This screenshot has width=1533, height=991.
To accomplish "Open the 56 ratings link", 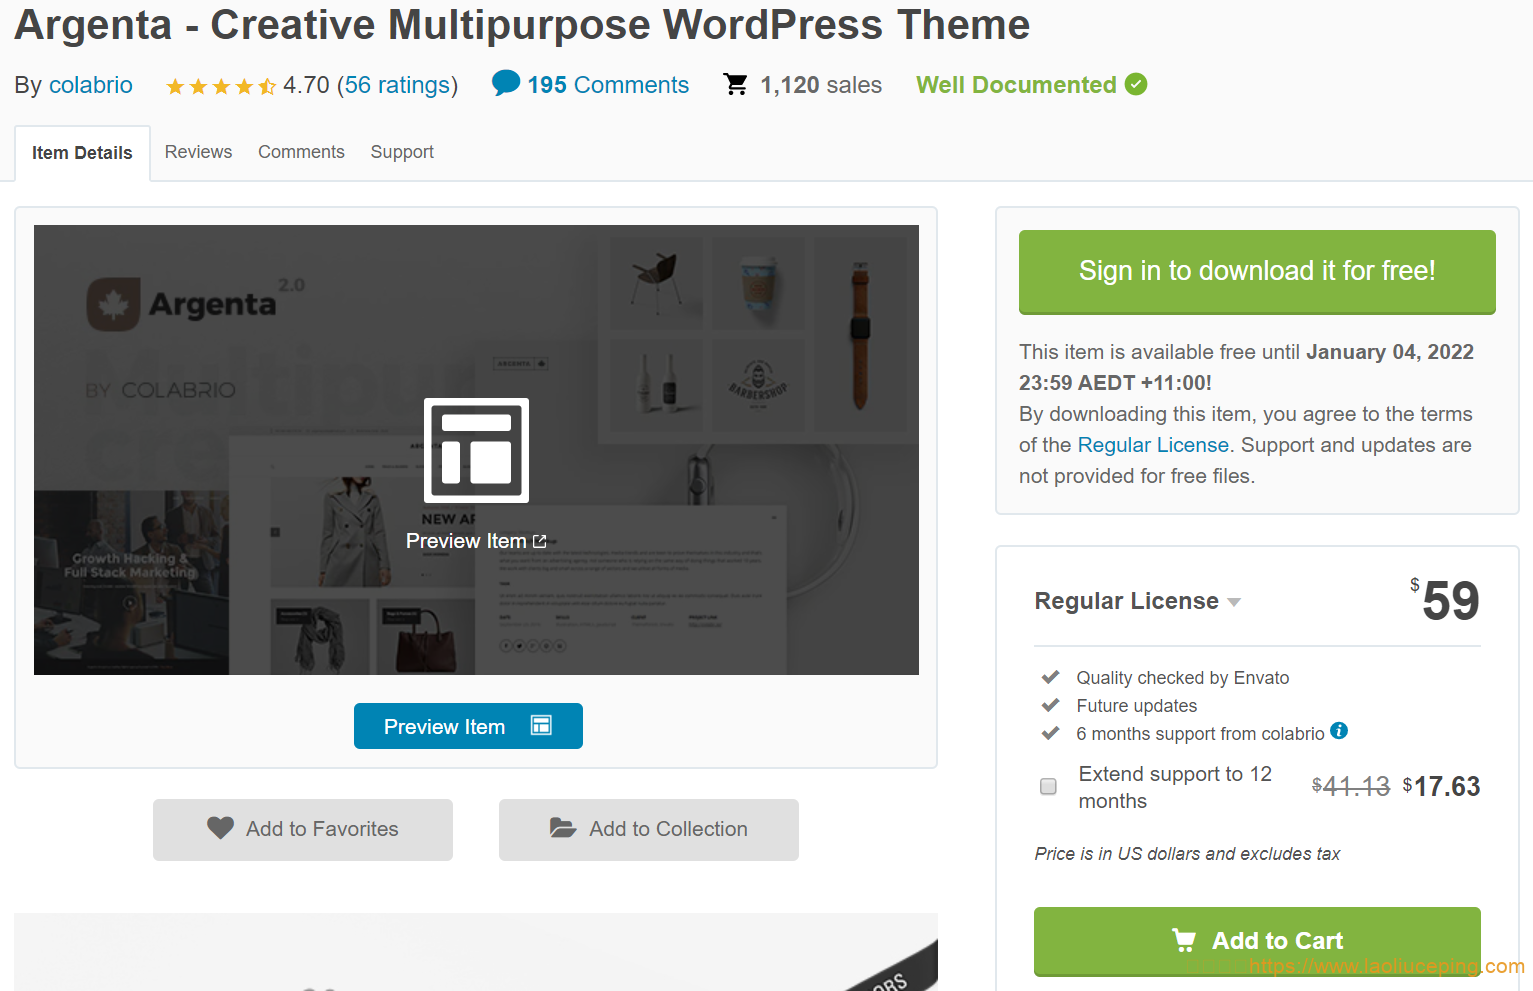I will 397,85.
